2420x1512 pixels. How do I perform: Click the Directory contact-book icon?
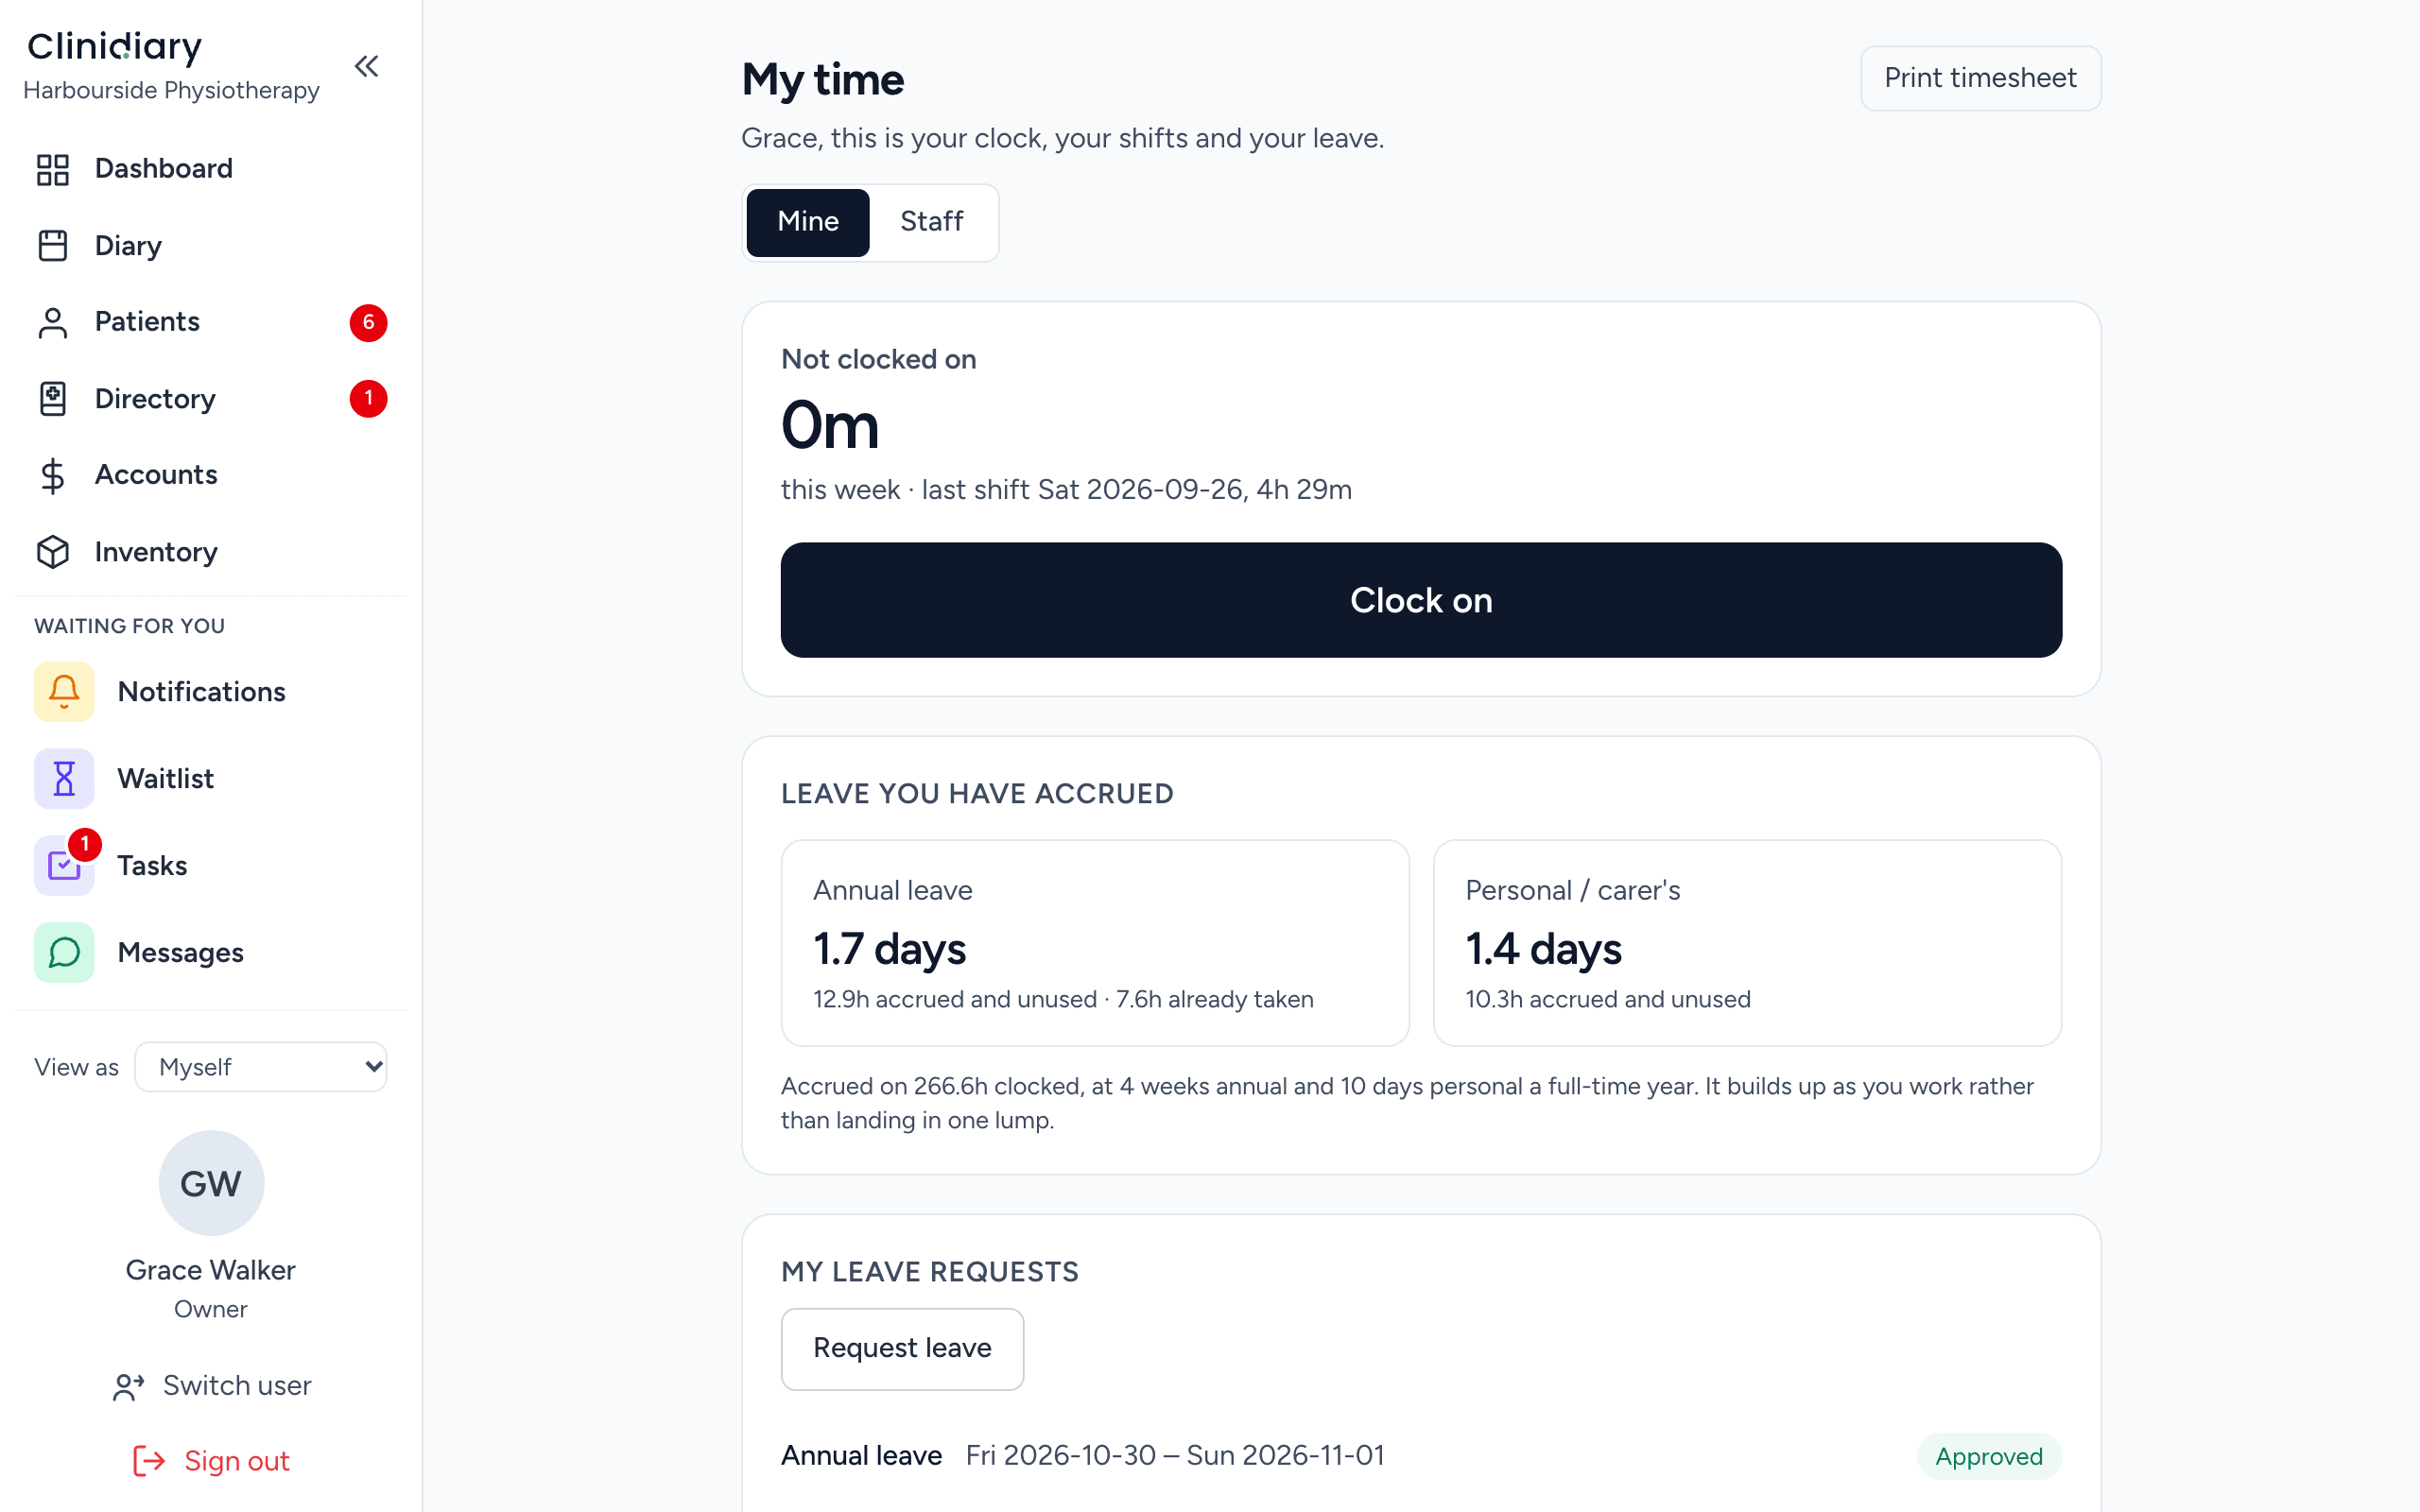53,398
